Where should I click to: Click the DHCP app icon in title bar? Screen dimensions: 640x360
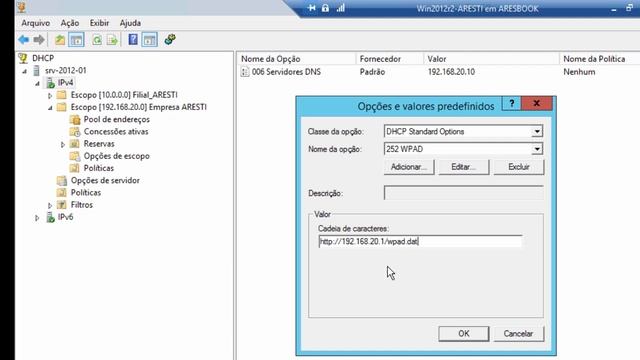coord(22,7)
